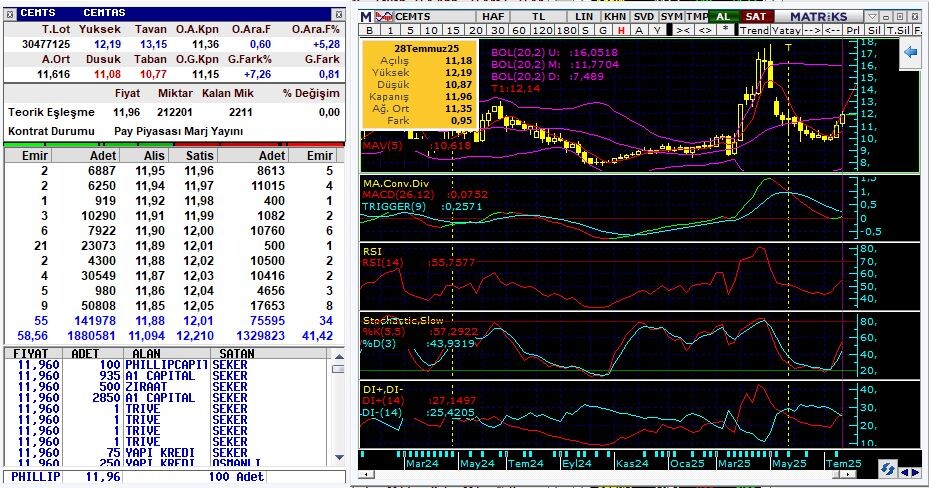
Task: Click the TL currency button
Action: click(x=538, y=17)
